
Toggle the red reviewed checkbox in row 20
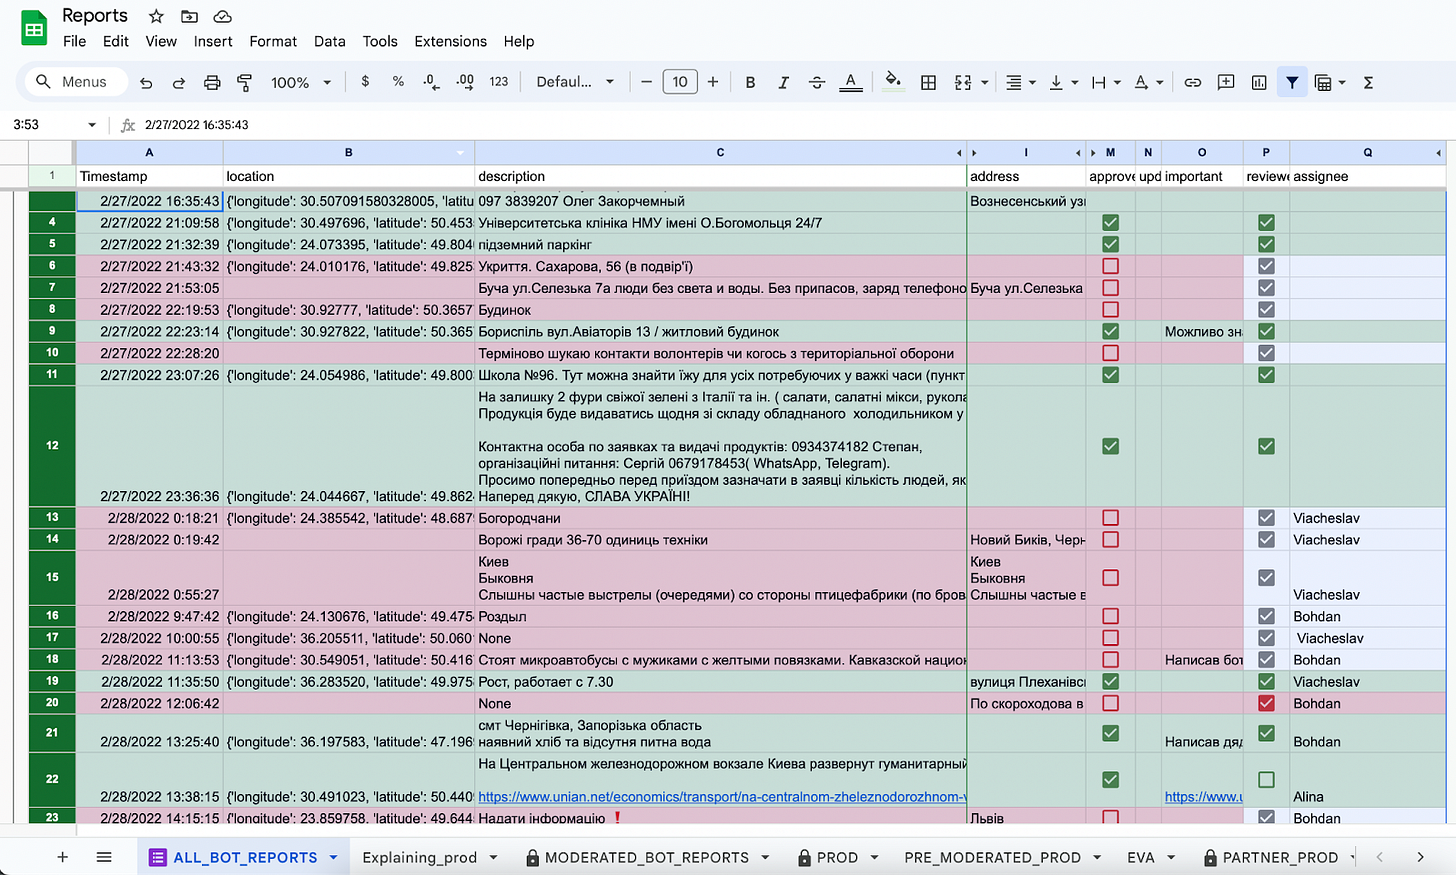click(1266, 703)
